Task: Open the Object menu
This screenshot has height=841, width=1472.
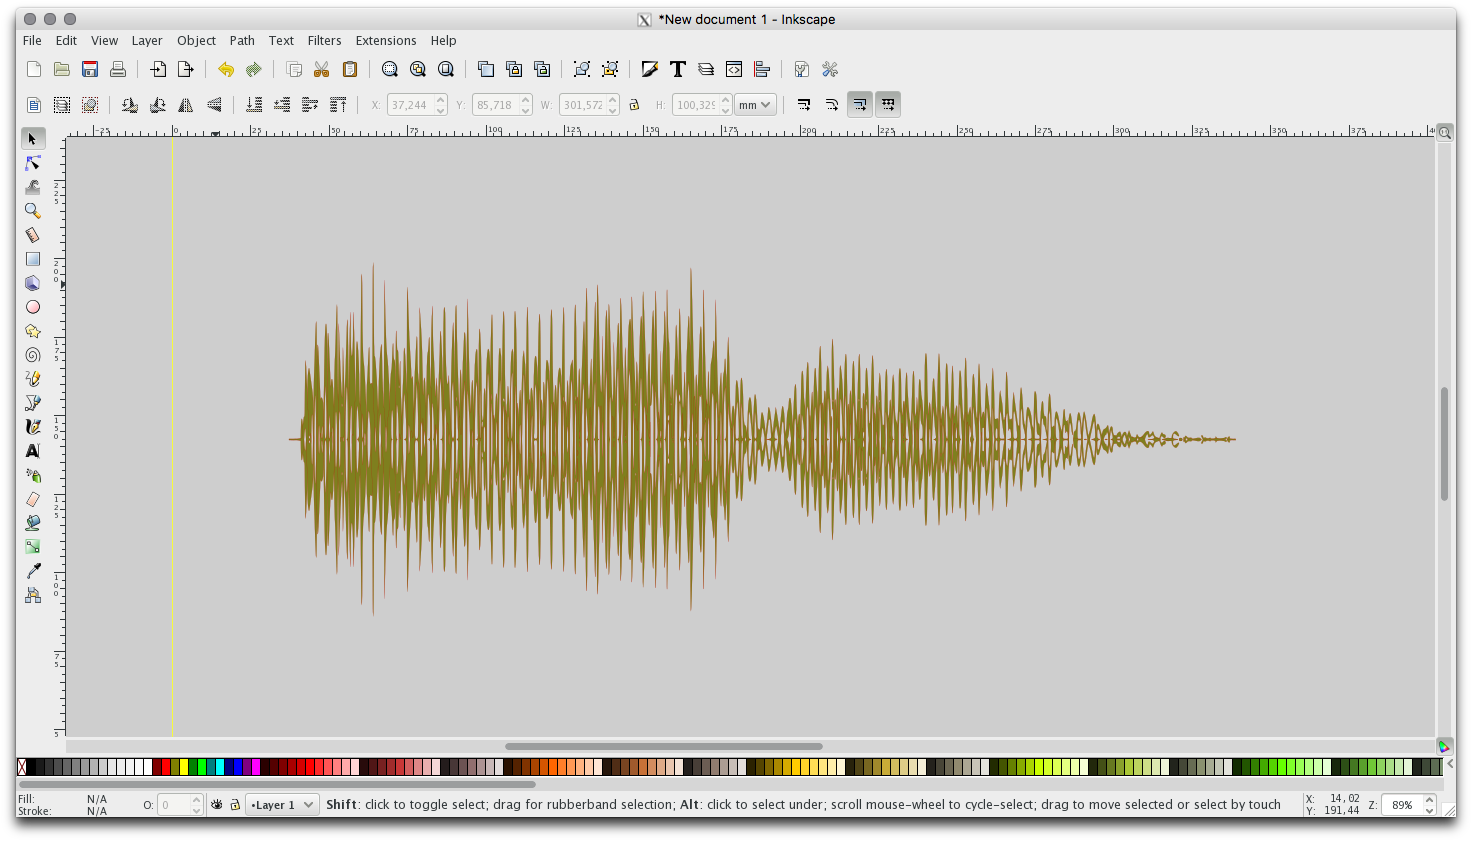Action: pyautogui.click(x=196, y=41)
